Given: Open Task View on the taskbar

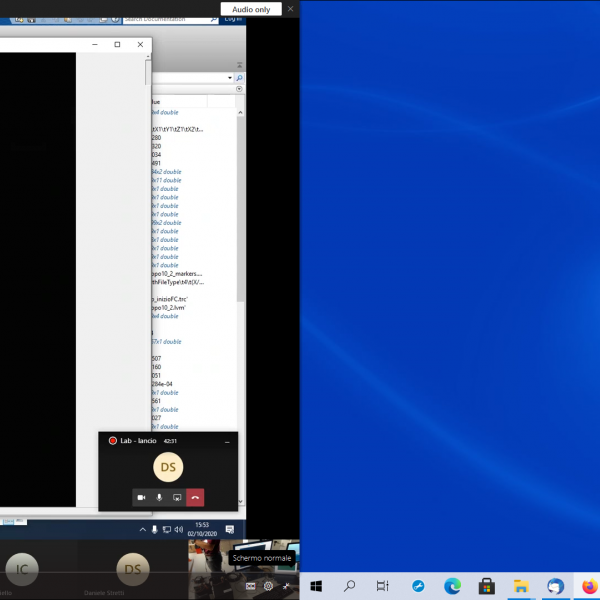Looking at the screenshot, I should pos(383,586).
